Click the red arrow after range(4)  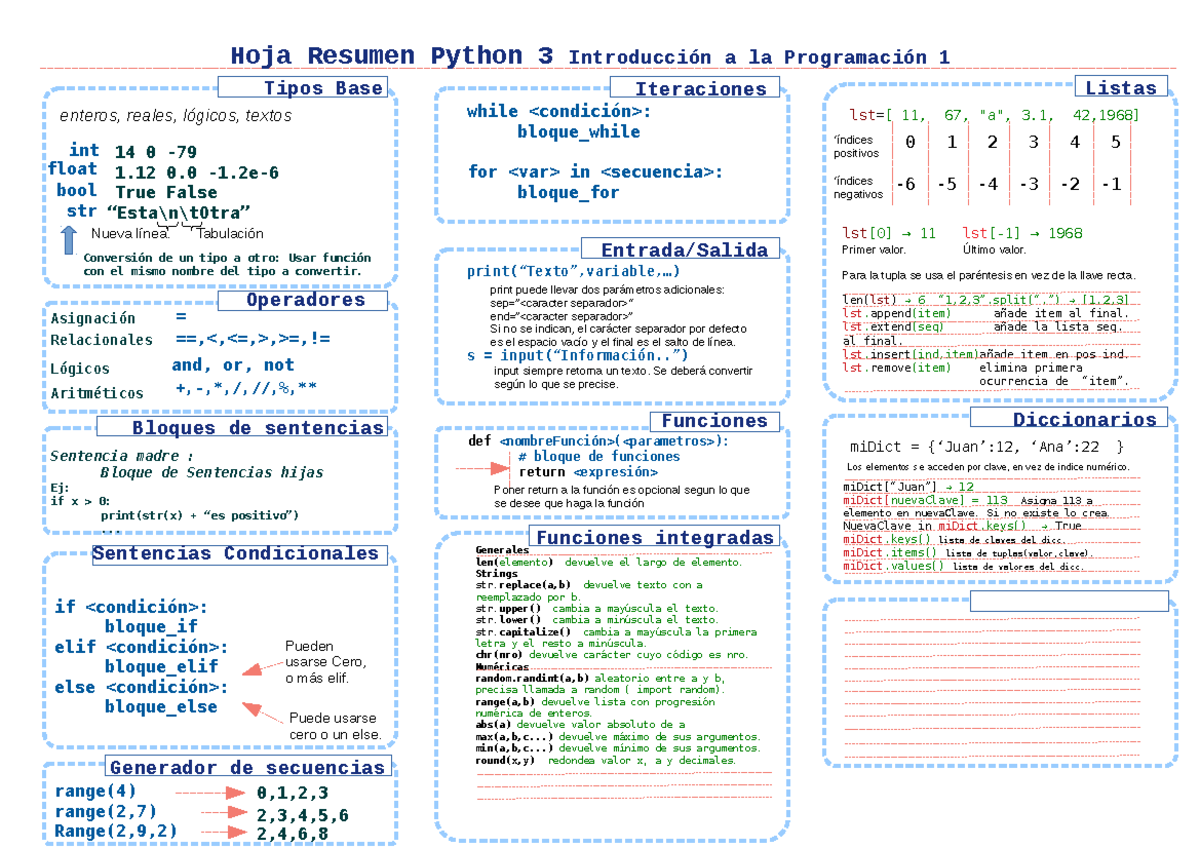[x=209, y=792]
